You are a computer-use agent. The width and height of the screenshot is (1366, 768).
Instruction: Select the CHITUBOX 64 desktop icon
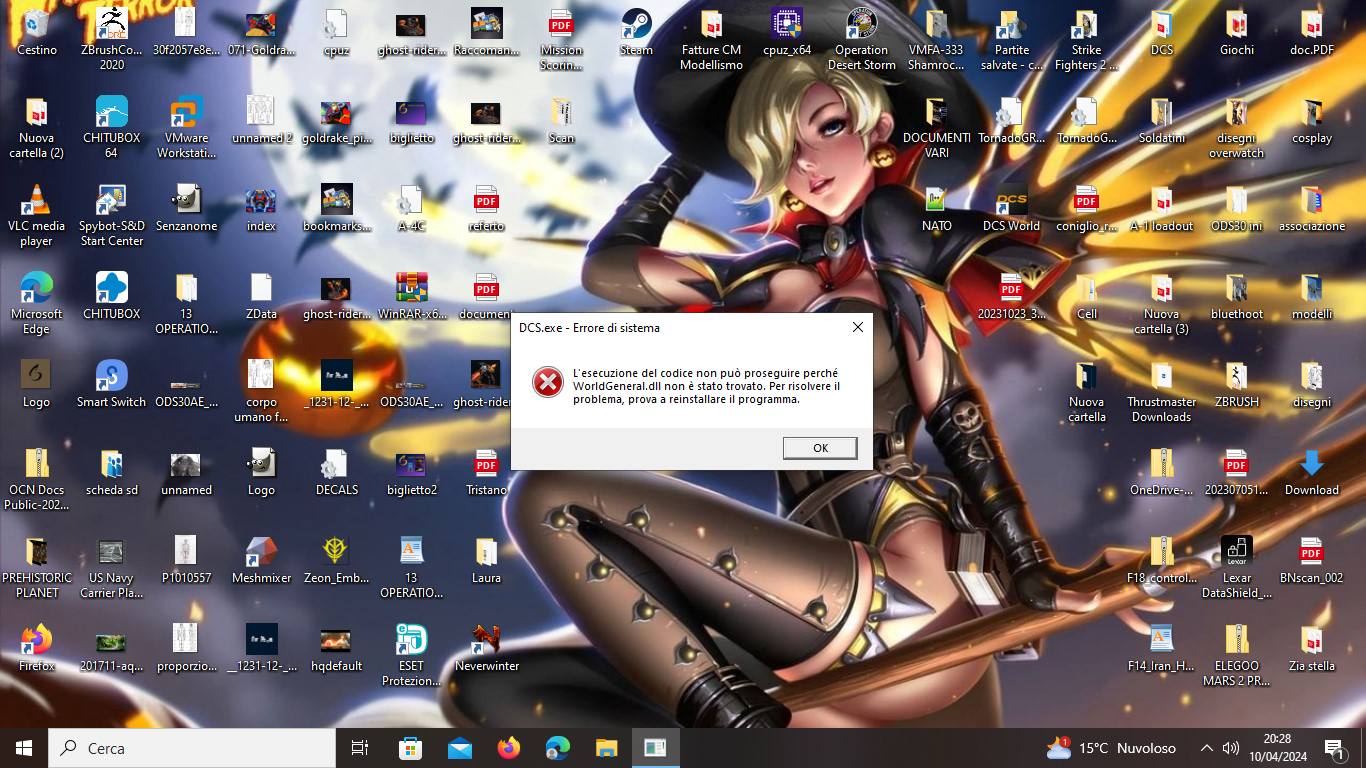[111, 126]
